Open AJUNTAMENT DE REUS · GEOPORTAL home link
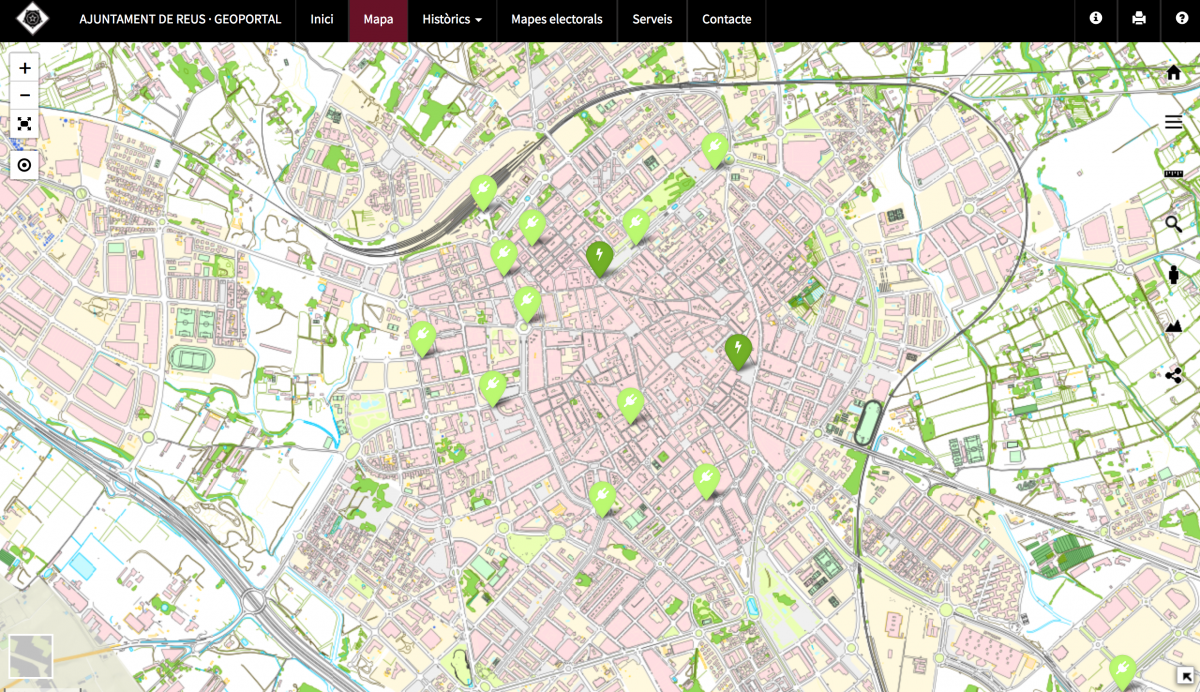This screenshot has height=692, width=1200. (x=180, y=19)
